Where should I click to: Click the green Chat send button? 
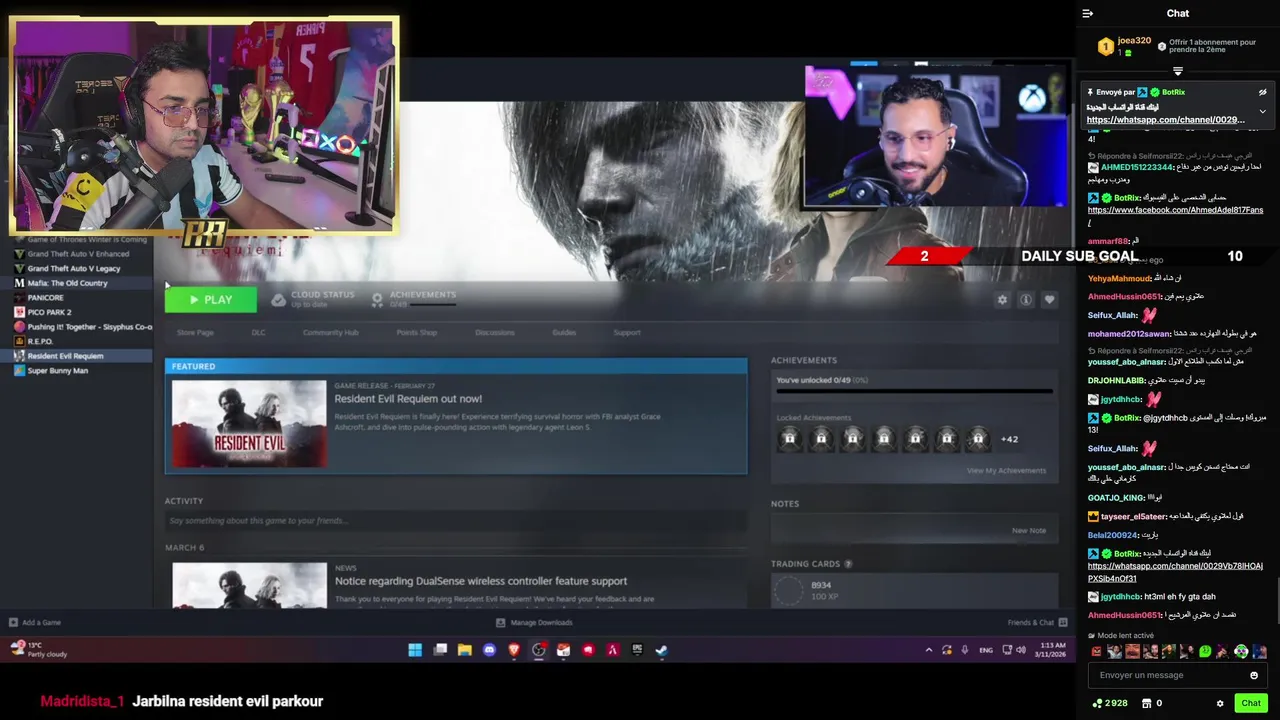[x=1251, y=703]
